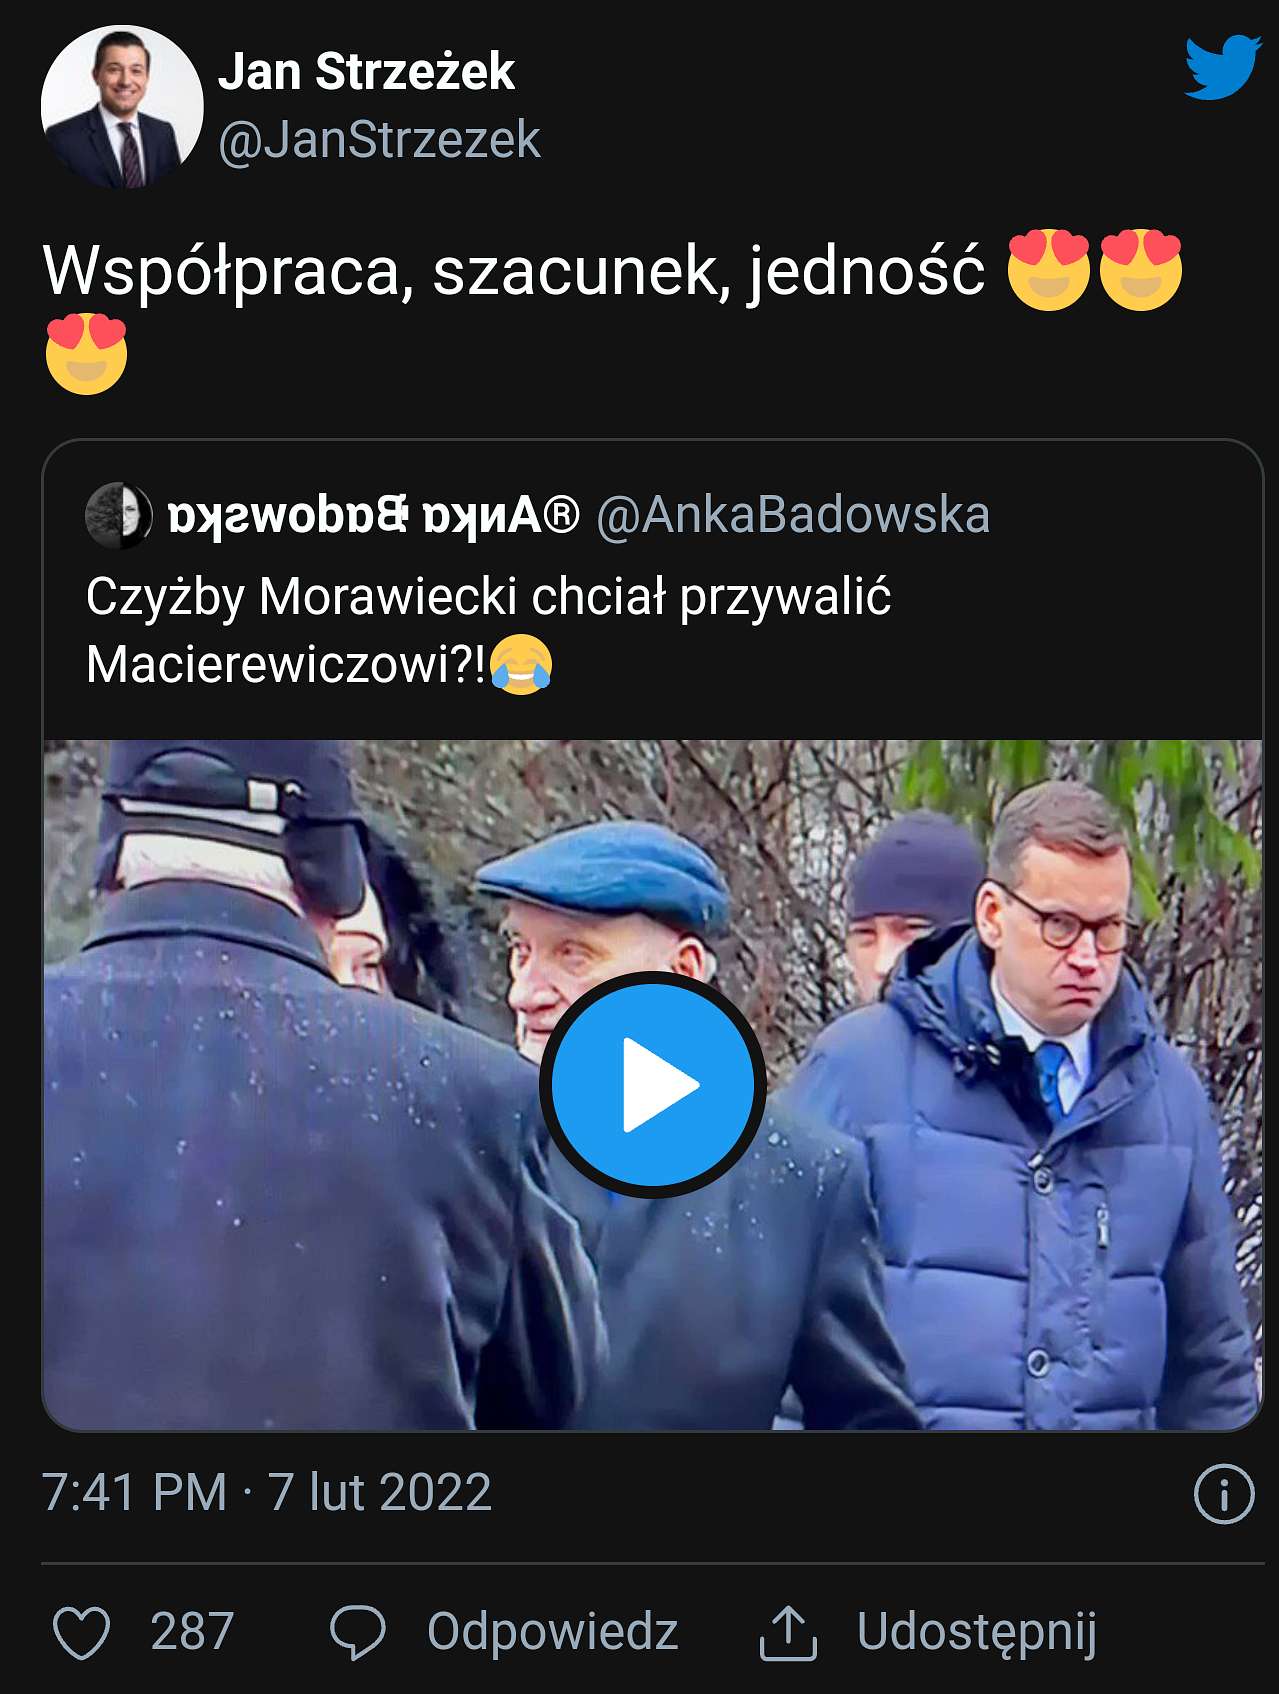Open the Jan Strzeżek display name
The image size is (1279, 1694).
click(x=366, y=72)
